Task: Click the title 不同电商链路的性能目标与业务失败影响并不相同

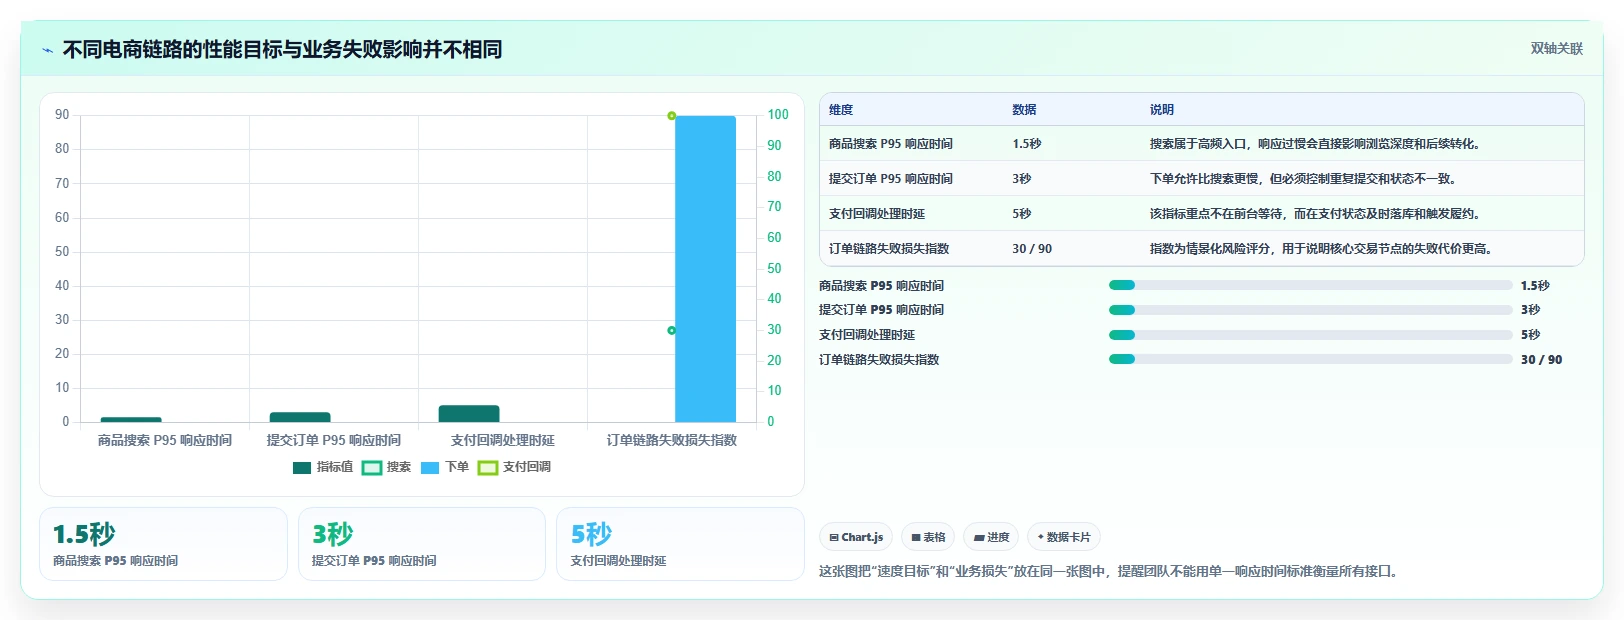Action: click(x=283, y=49)
